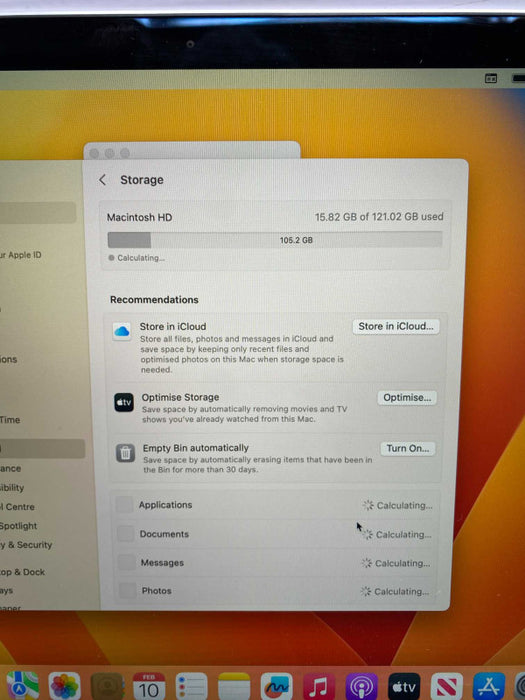Open App Store from the Dock
The width and height of the screenshot is (525, 700).
coord(489,687)
